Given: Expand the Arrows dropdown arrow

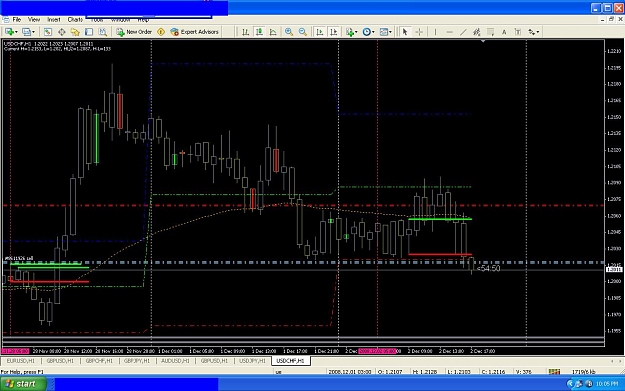Looking at the screenshot, I should coord(538,32).
